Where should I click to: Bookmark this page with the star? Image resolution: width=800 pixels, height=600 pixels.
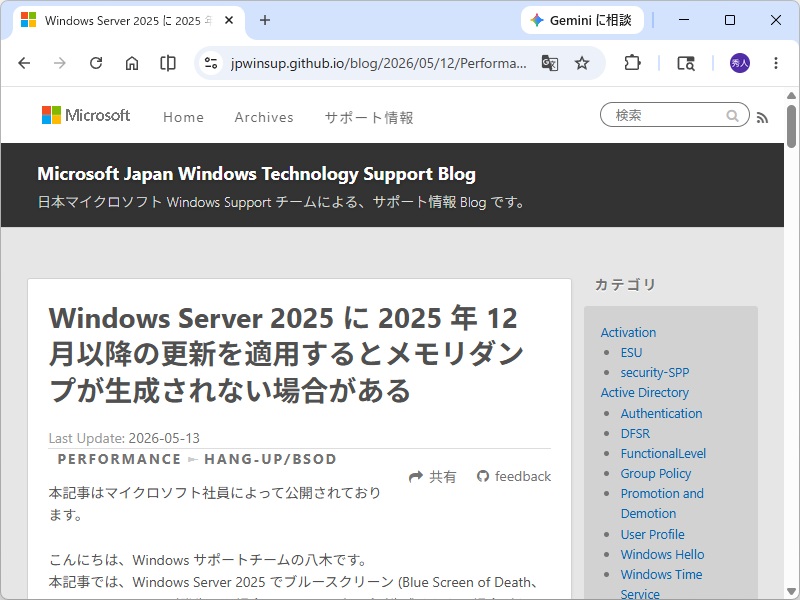point(582,63)
